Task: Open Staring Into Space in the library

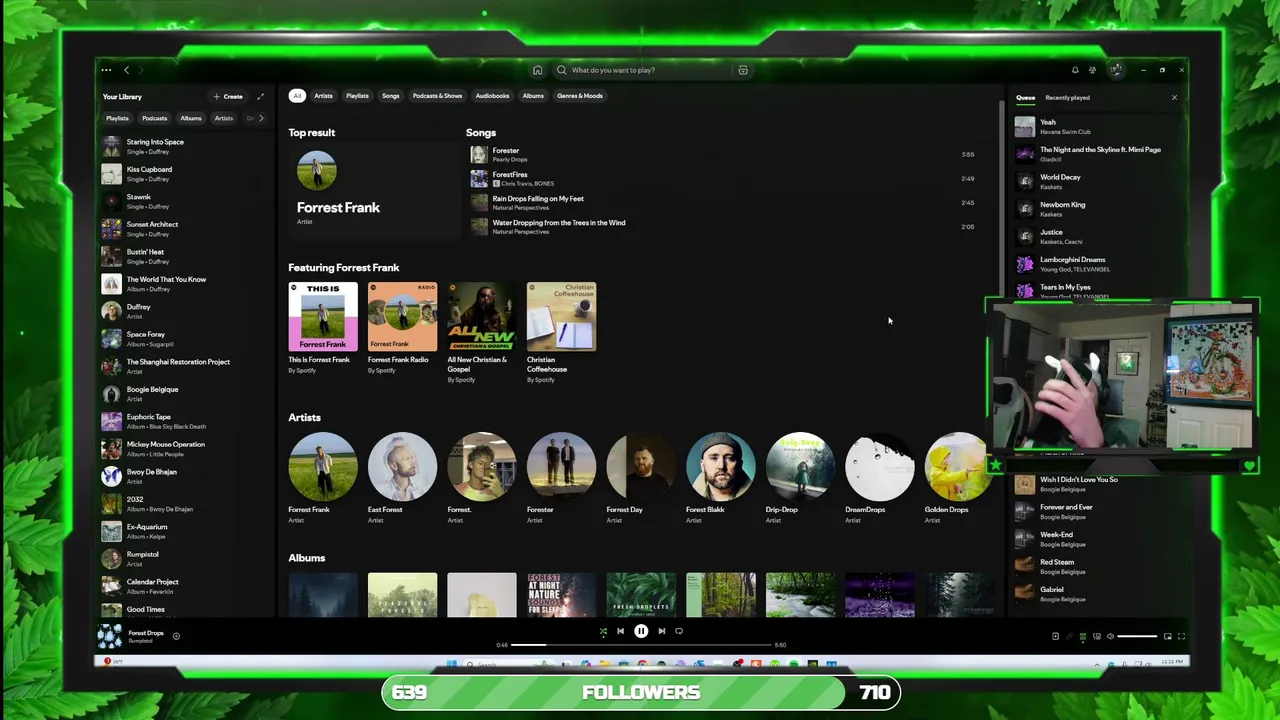Action: point(185,146)
